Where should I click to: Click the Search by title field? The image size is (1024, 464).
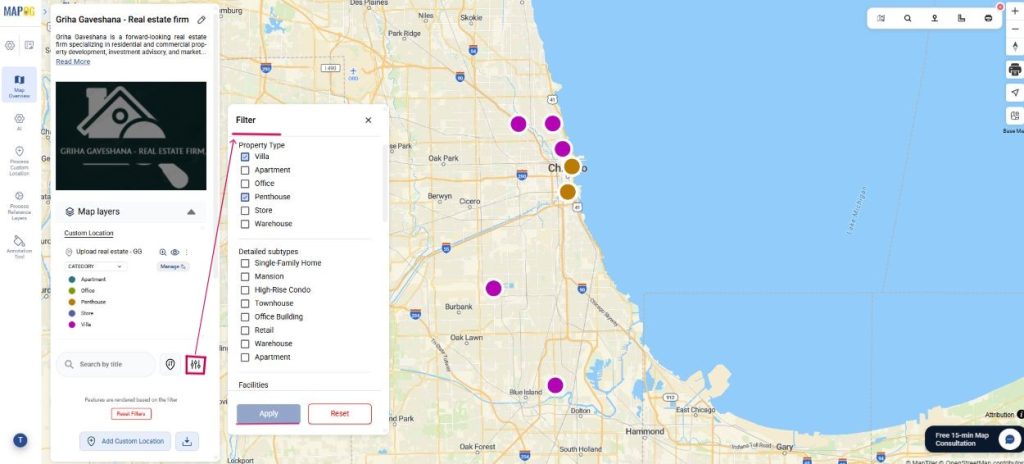coord(106,365)
